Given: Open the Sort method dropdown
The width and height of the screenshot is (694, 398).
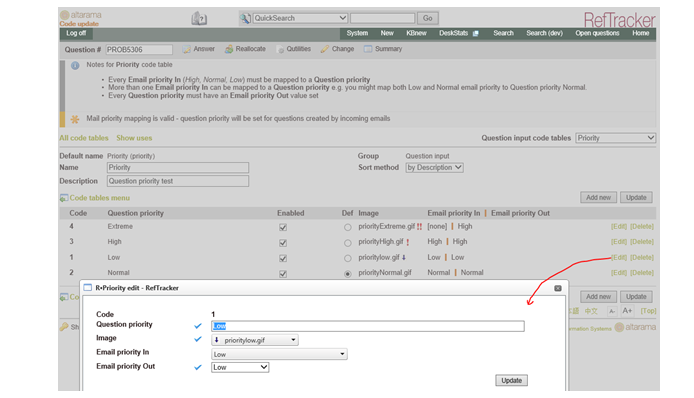Looking at the screenshot, I should click(x=434, y=168).
